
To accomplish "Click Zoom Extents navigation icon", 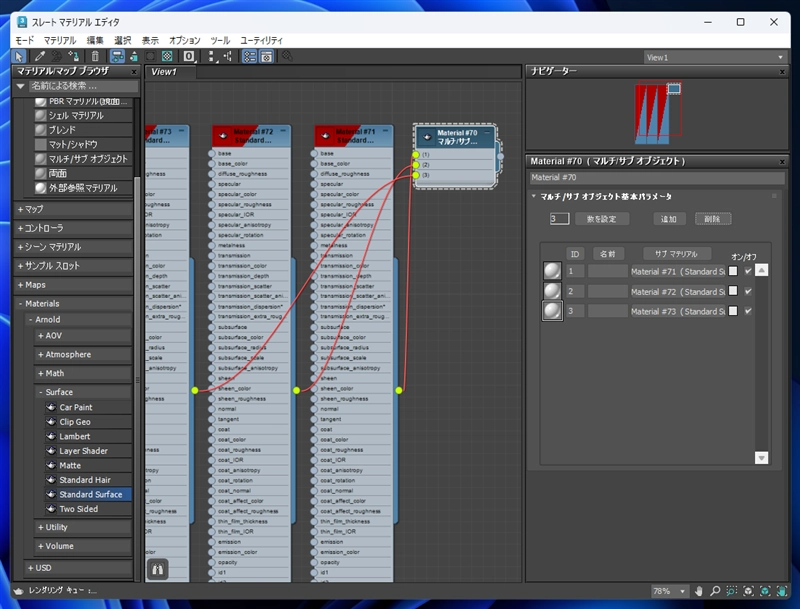I will 748,591.
